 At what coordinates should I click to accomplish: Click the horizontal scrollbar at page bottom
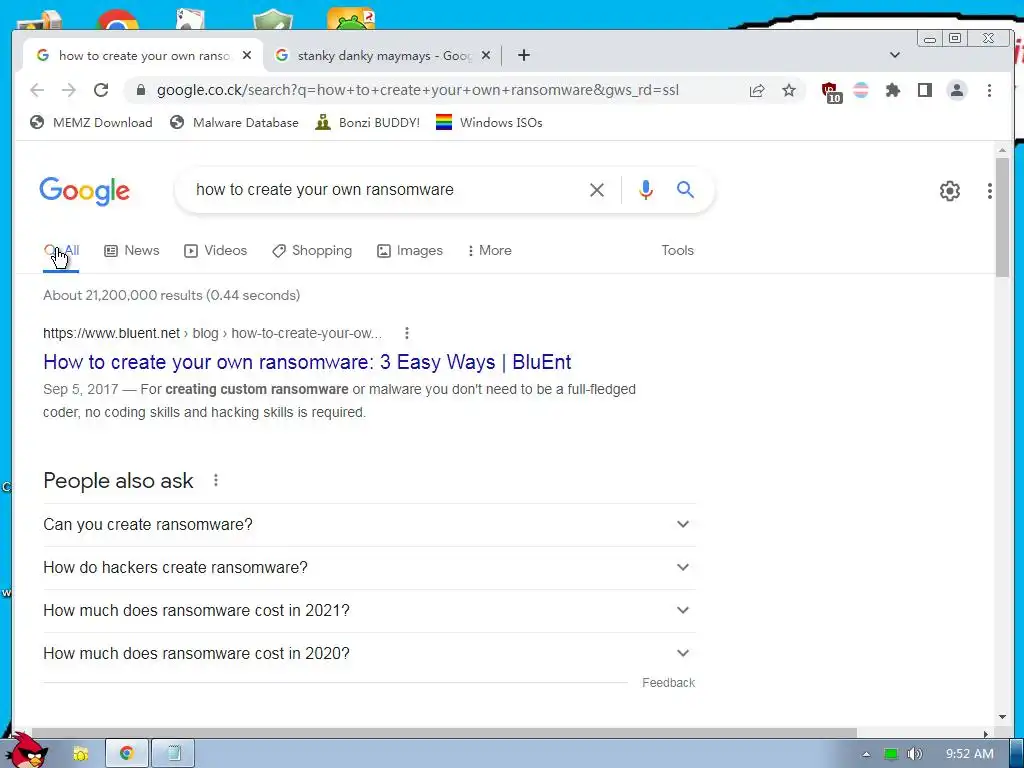click(444, 733)
